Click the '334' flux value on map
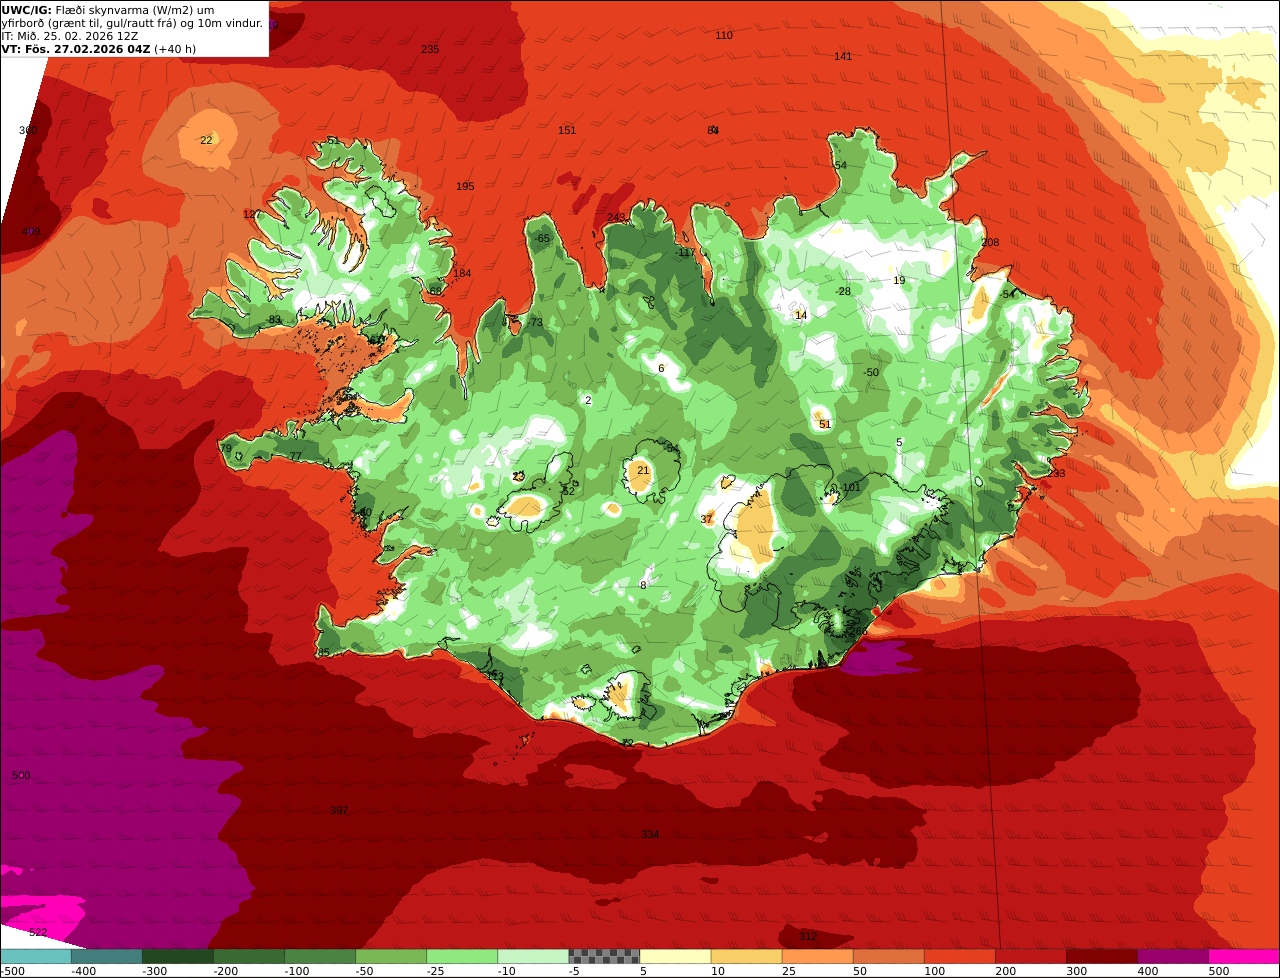The image size is (1280, 978). point(650,834)
